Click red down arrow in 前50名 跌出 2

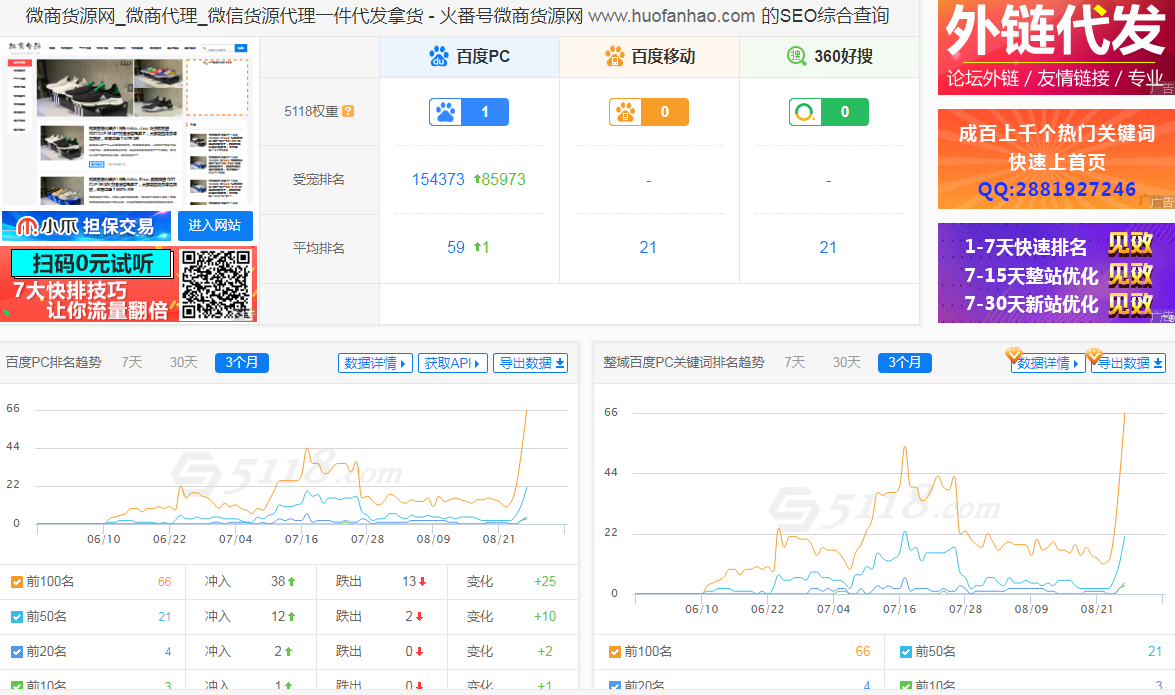419,617
